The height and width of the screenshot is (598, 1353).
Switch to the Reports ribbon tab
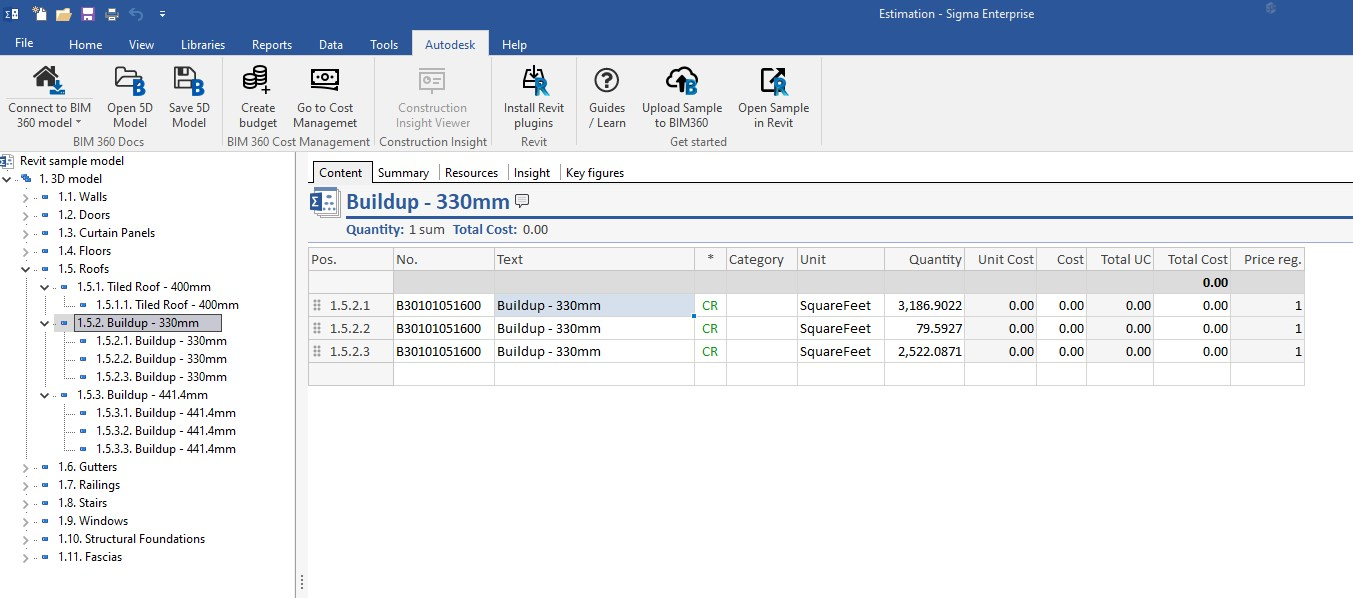(272, 45)
